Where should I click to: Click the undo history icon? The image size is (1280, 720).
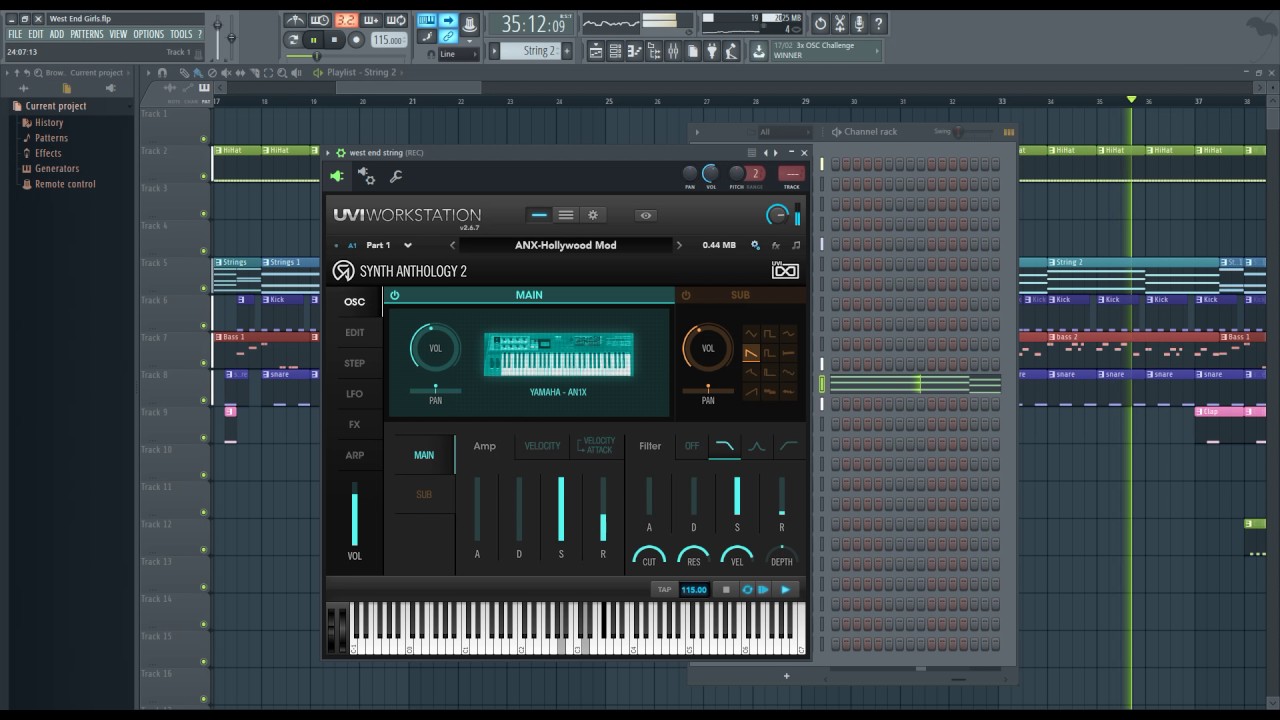pyautogui.click(x=820, y=23)
